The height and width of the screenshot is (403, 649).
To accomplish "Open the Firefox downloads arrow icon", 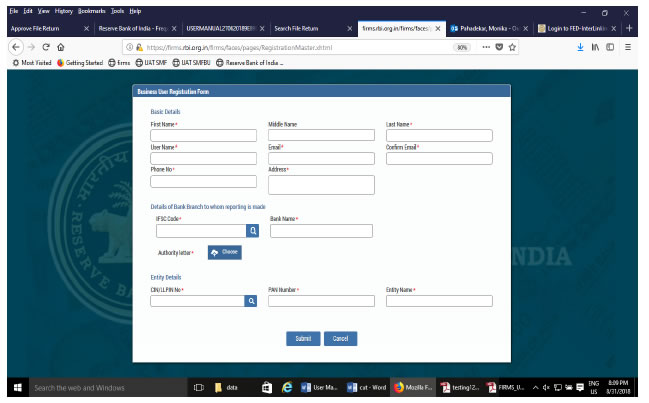I will pyautogui.click(x=581, y=47).
